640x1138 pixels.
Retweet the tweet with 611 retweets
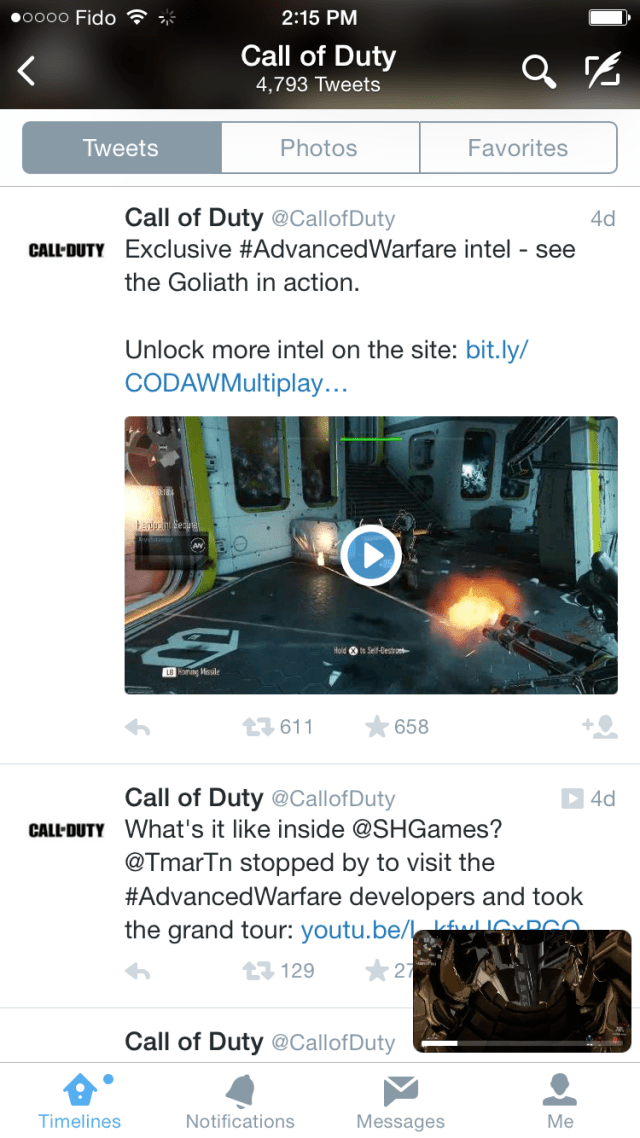coord(258,726)
